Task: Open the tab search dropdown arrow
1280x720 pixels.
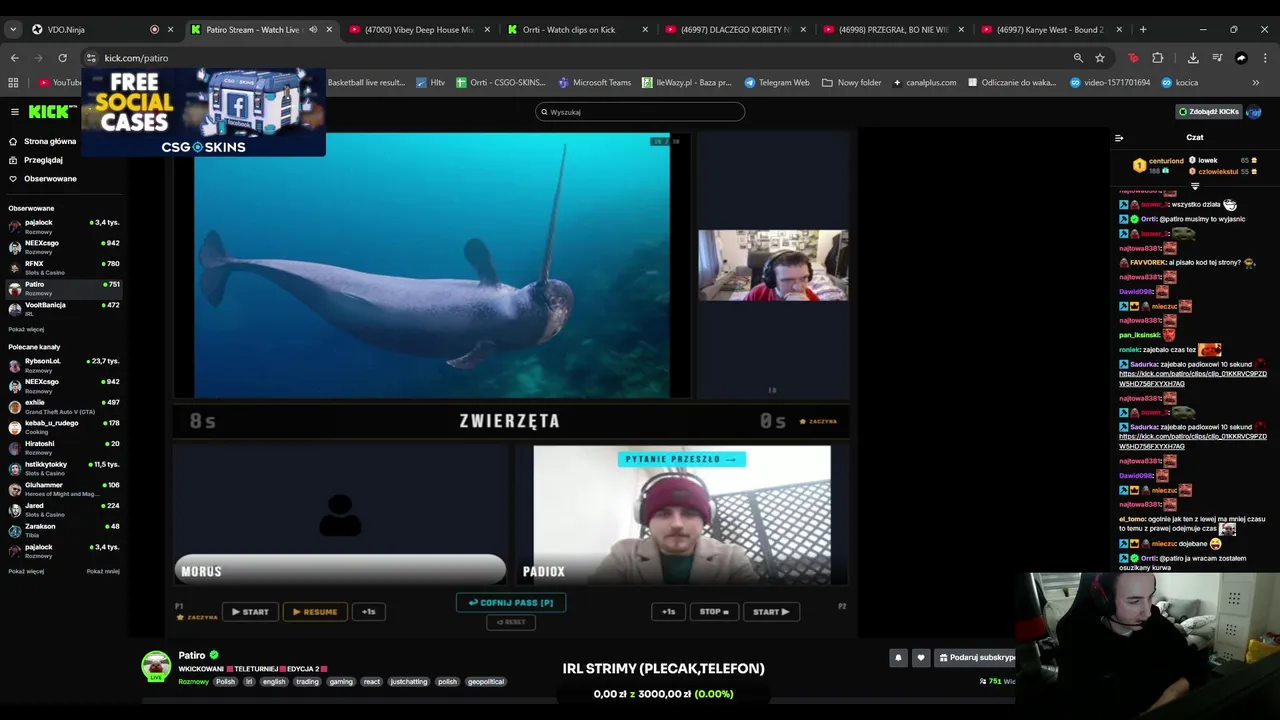Action: click(x=13, y=29)
